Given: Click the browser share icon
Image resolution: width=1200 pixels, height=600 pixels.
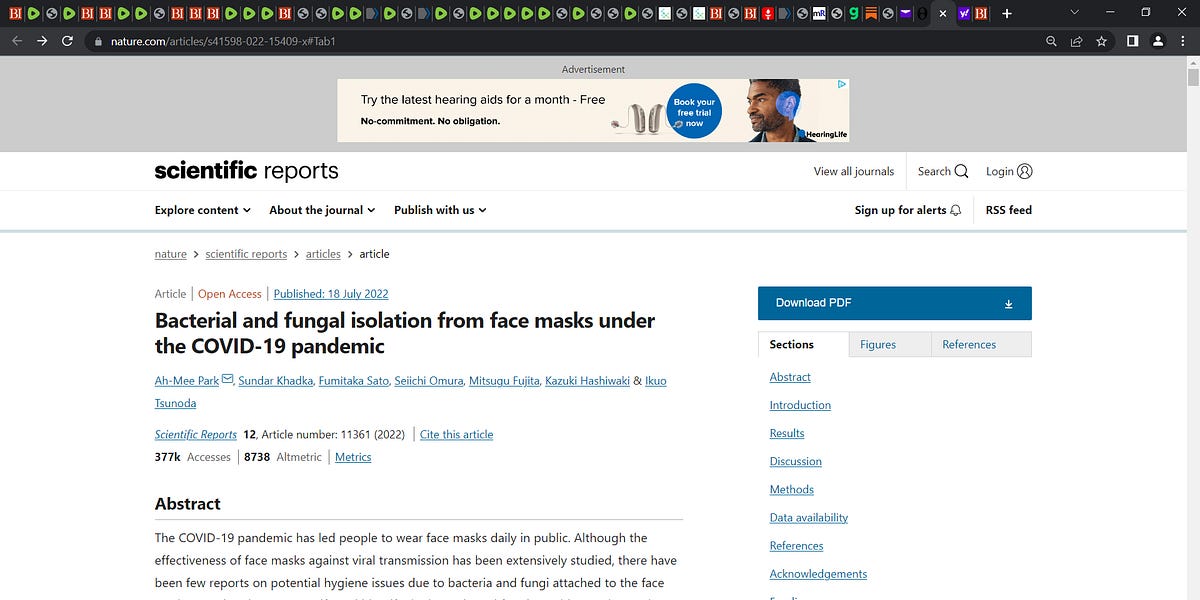Looking at the screenshot, I should tap(1075, 42).
